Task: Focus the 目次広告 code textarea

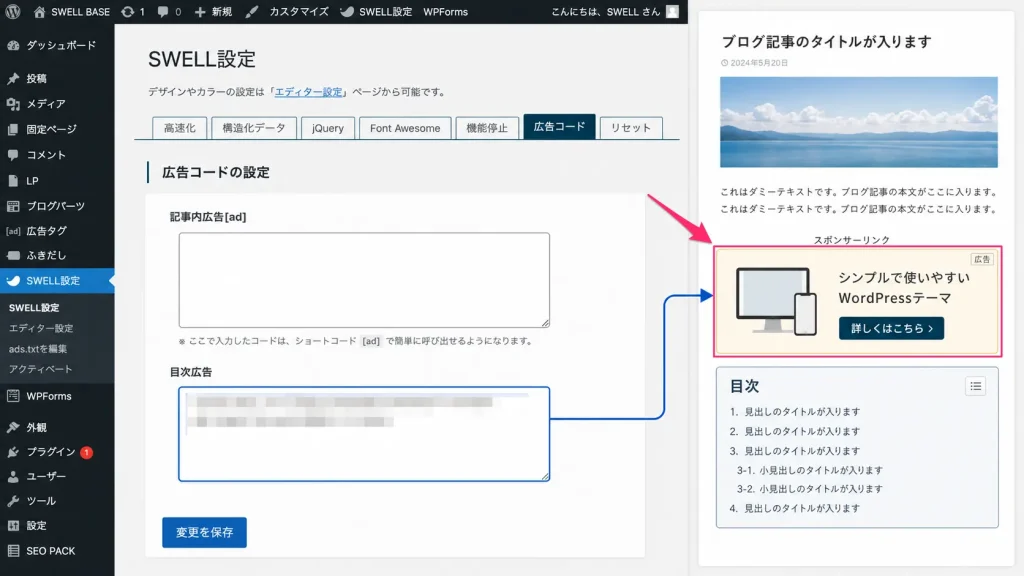Action: (x=364, y=434)
